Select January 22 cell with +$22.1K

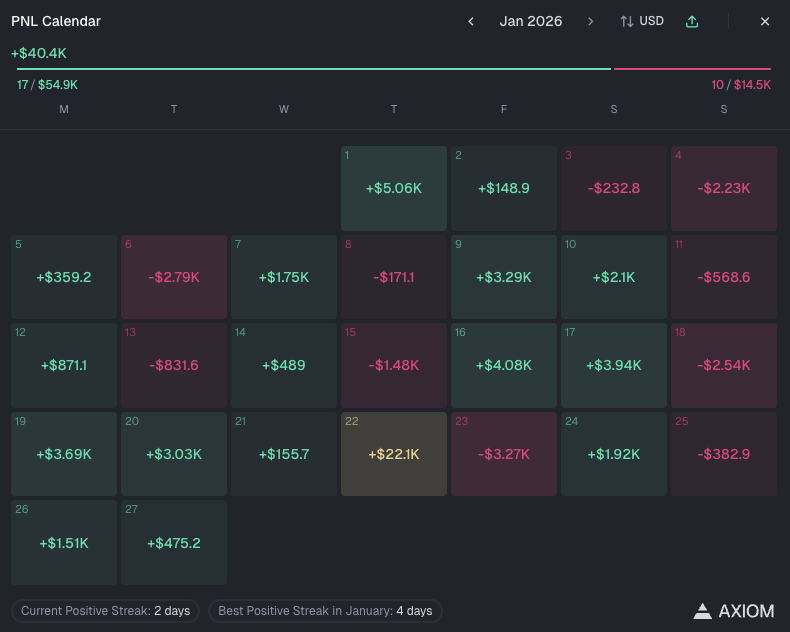tap(394, 453)
